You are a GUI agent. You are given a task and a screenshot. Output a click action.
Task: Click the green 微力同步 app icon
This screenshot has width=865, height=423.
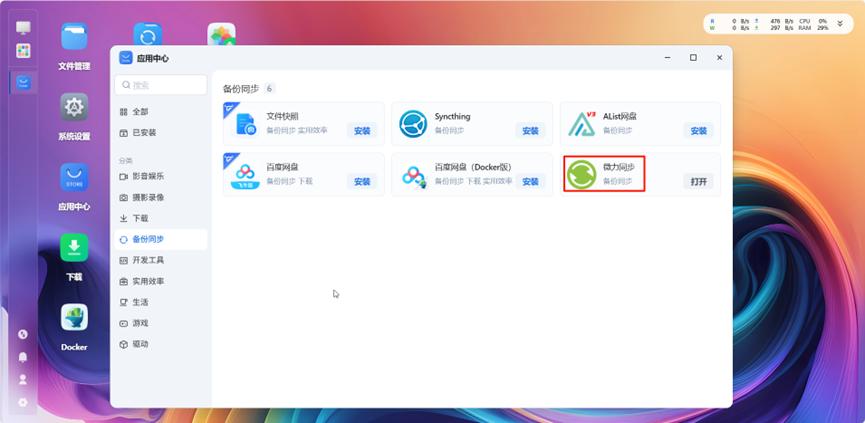pyautogui.click(x=581, y=174)
